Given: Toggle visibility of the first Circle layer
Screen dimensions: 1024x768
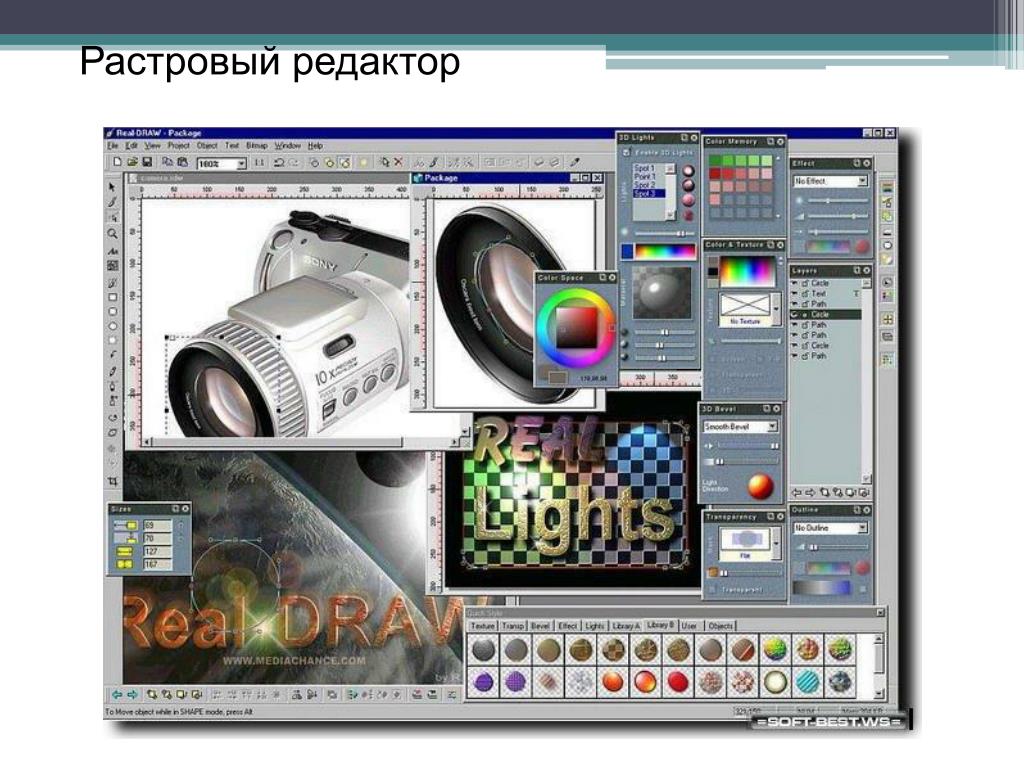Looking at the screenshot, I should (x=795, y=283).
